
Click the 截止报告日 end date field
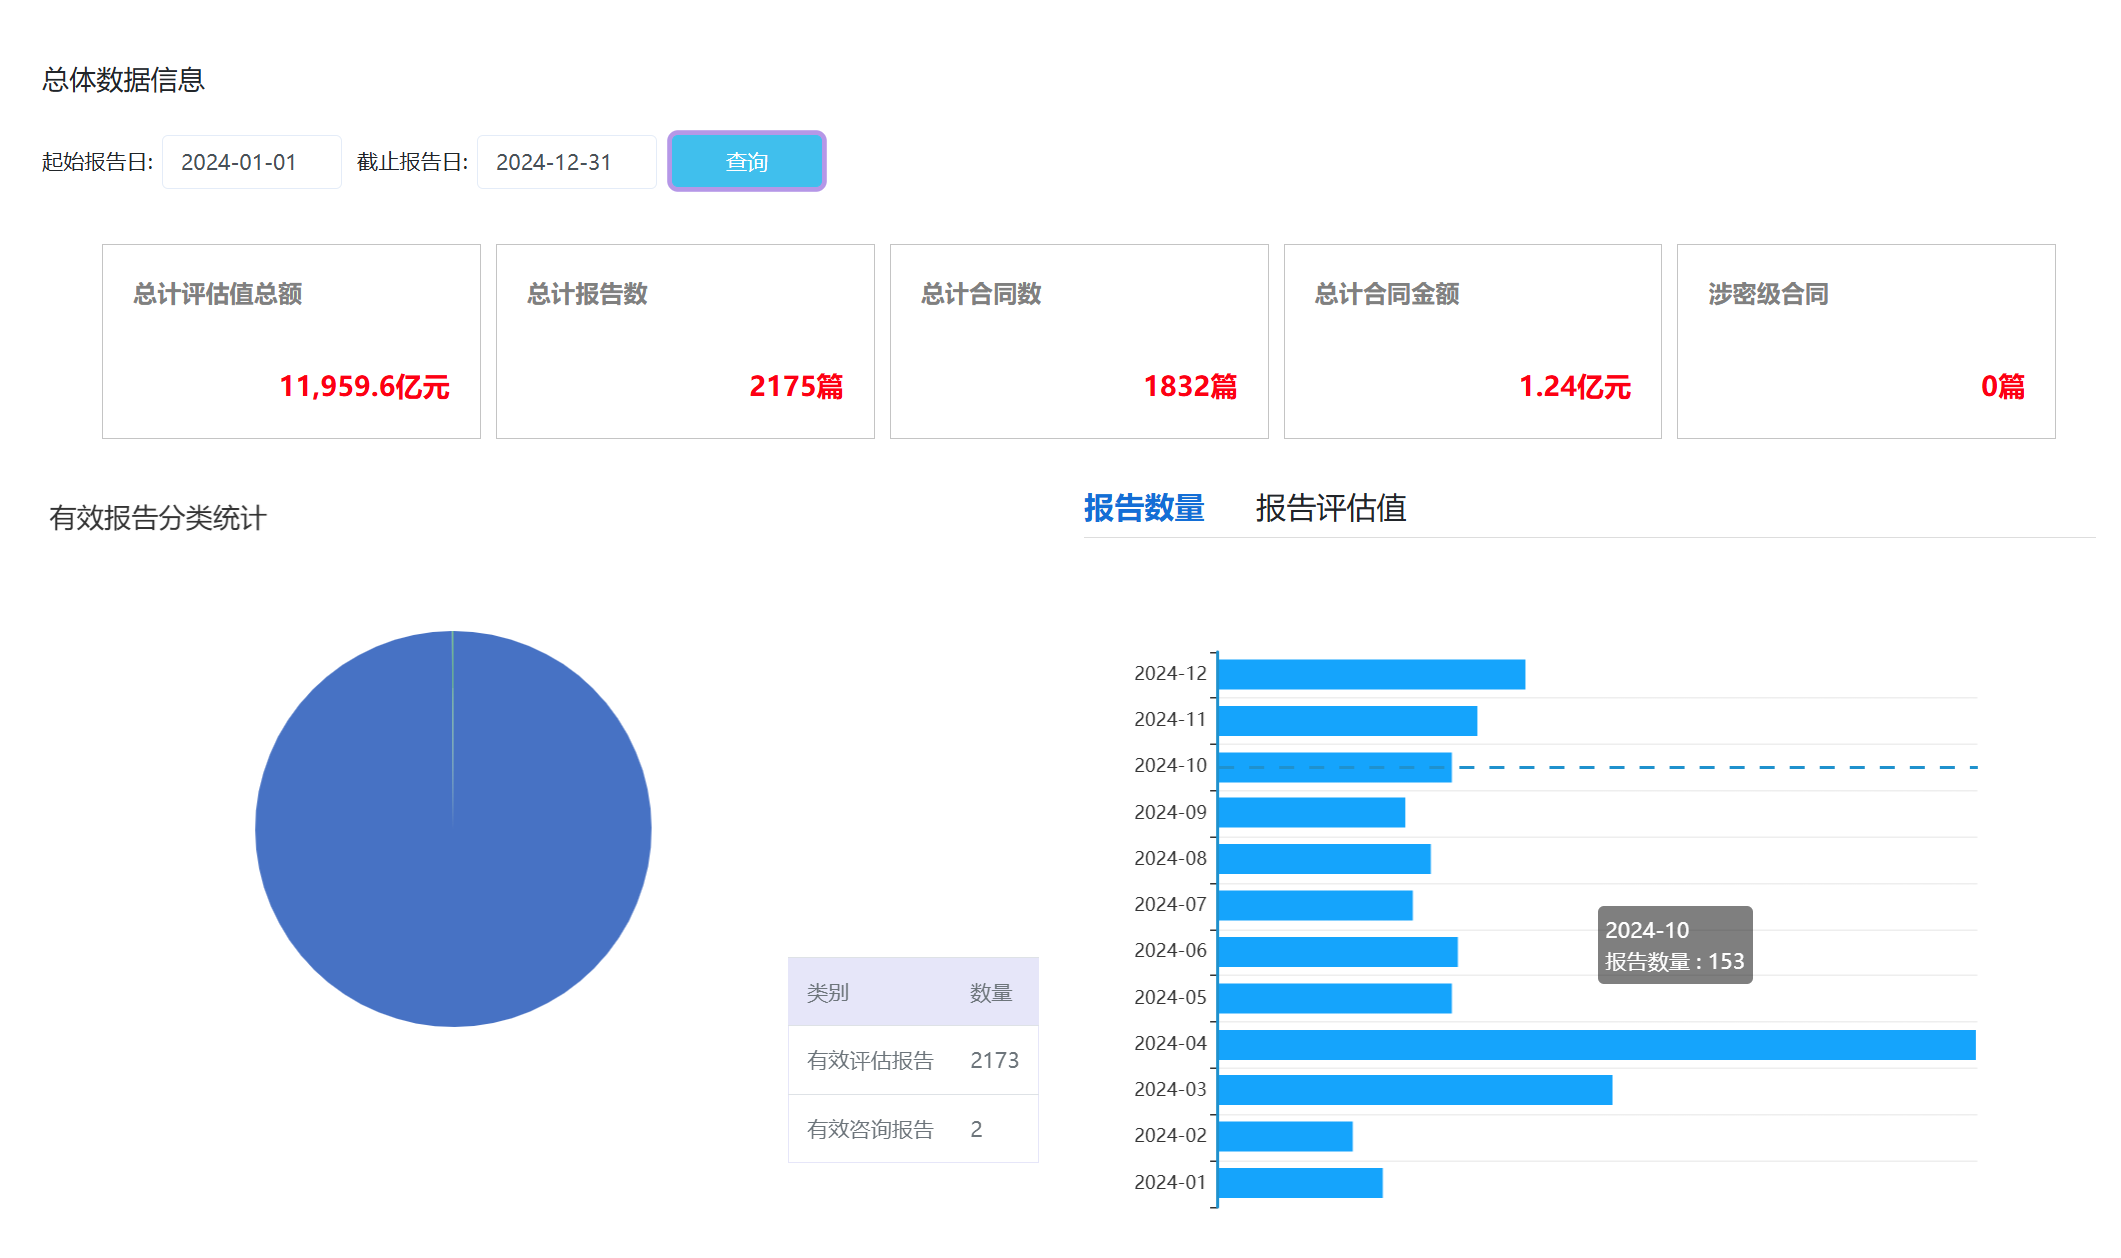tap(566, 162)
